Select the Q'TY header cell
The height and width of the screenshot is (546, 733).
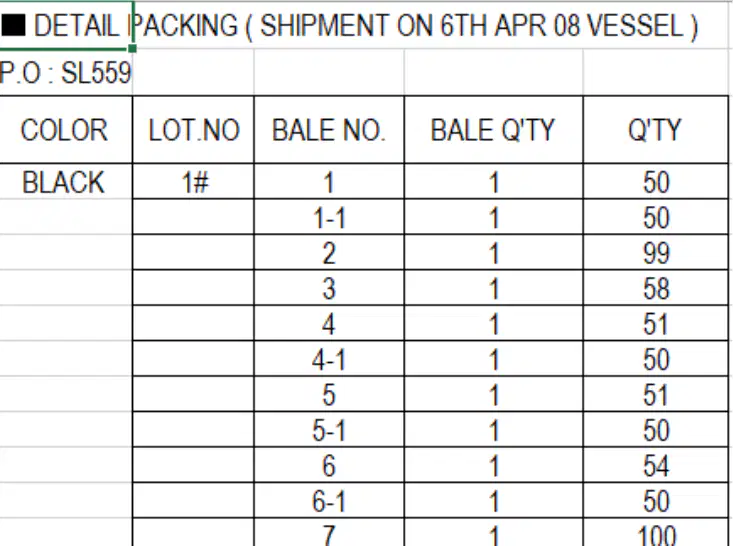[x=656, y=130]
